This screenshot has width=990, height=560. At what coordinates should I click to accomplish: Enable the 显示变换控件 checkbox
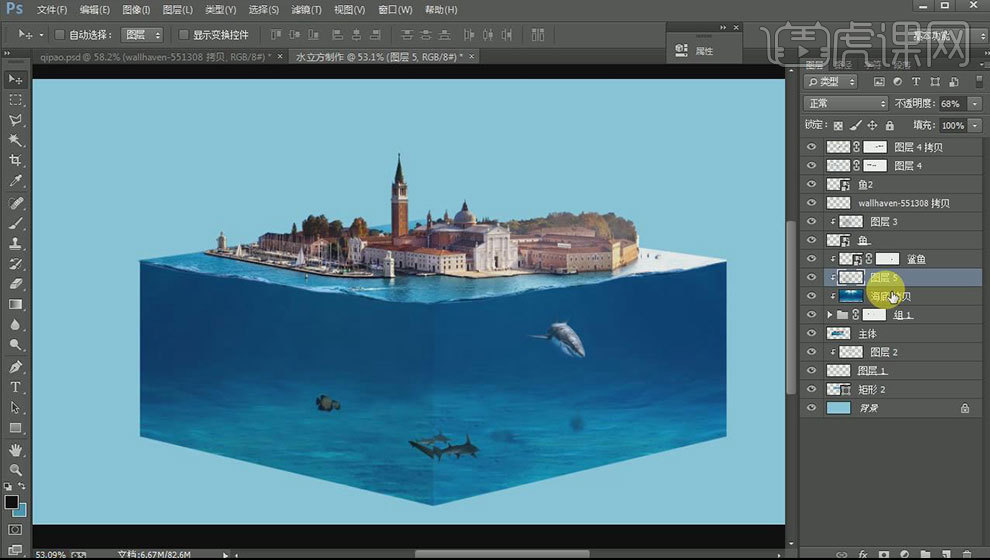tap(183, 34)
